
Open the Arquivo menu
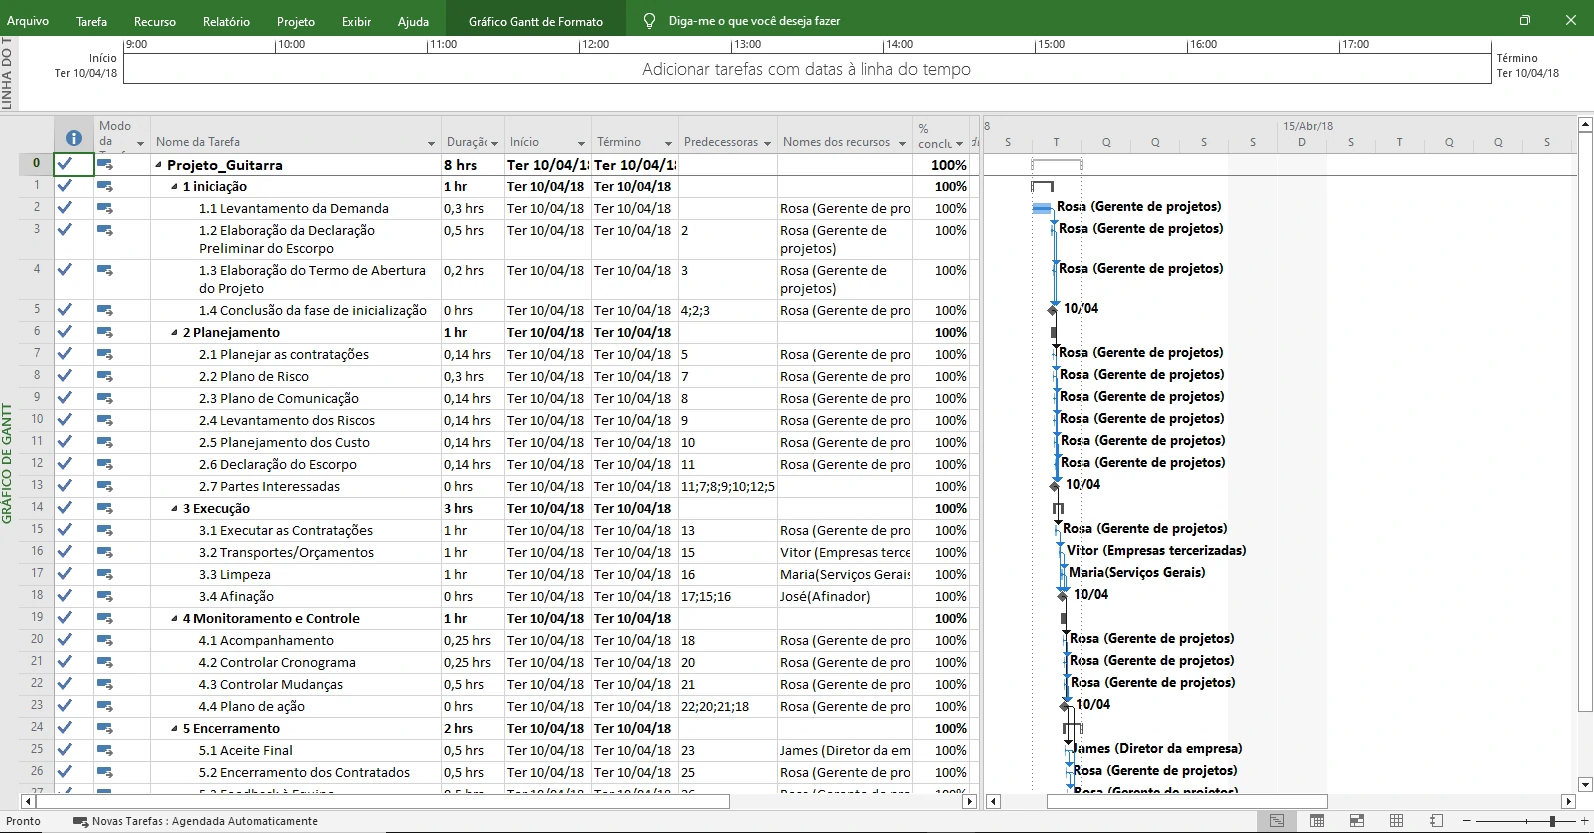[x=28, y=21]
